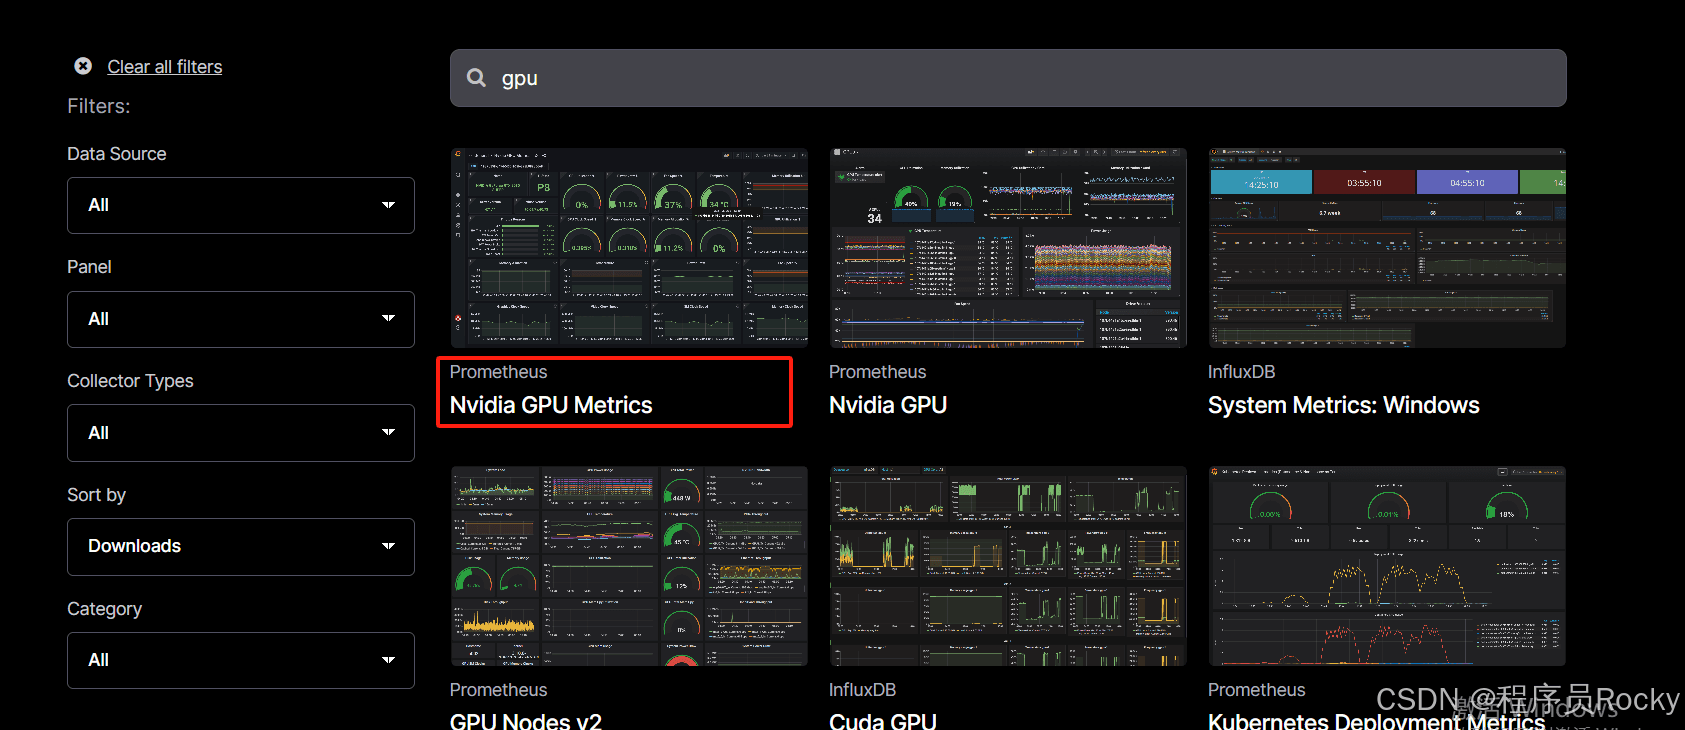
Task: Expand the Category filter dropdown
Action: (240, 660)
